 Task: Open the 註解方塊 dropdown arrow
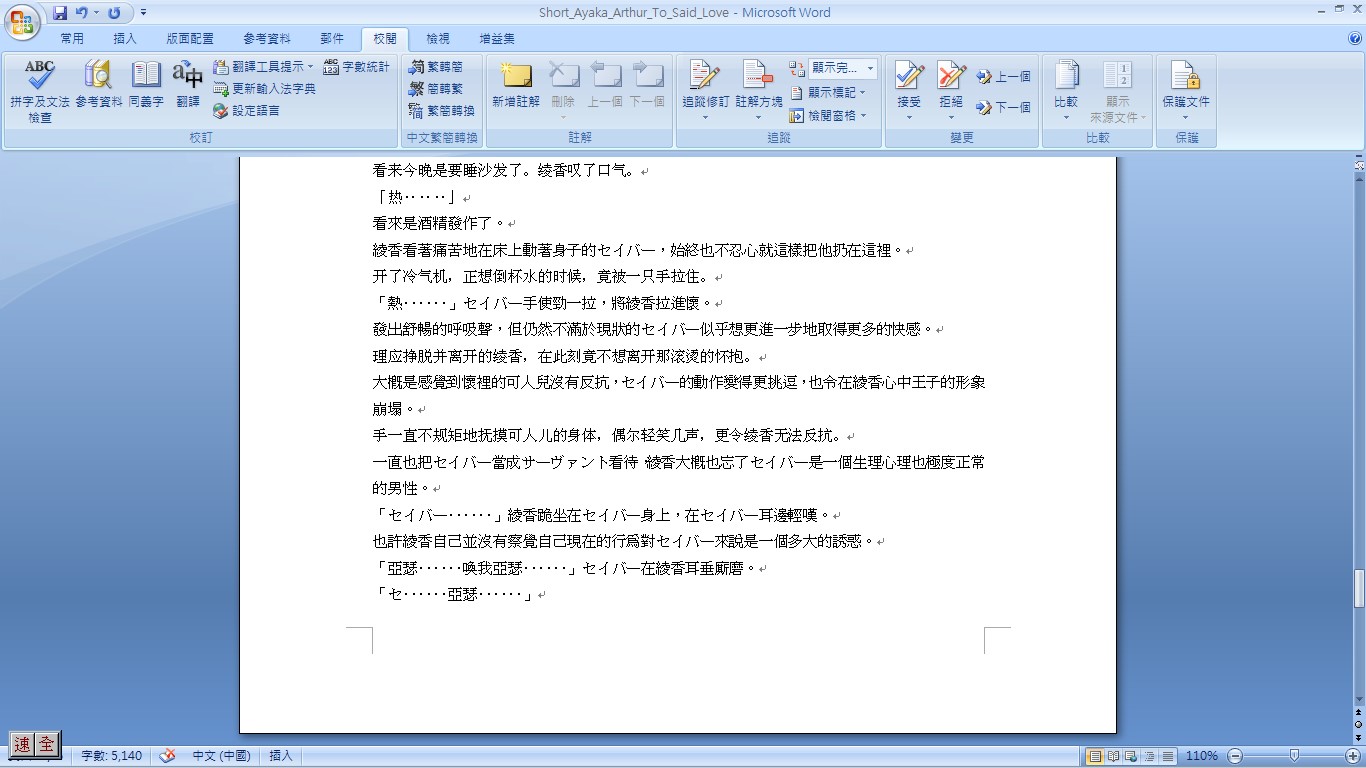click(x=759, y=117)
